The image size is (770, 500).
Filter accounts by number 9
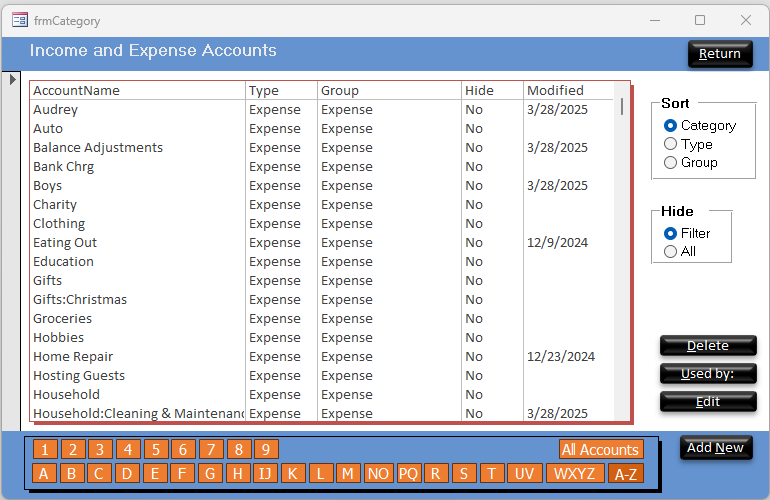266,449
